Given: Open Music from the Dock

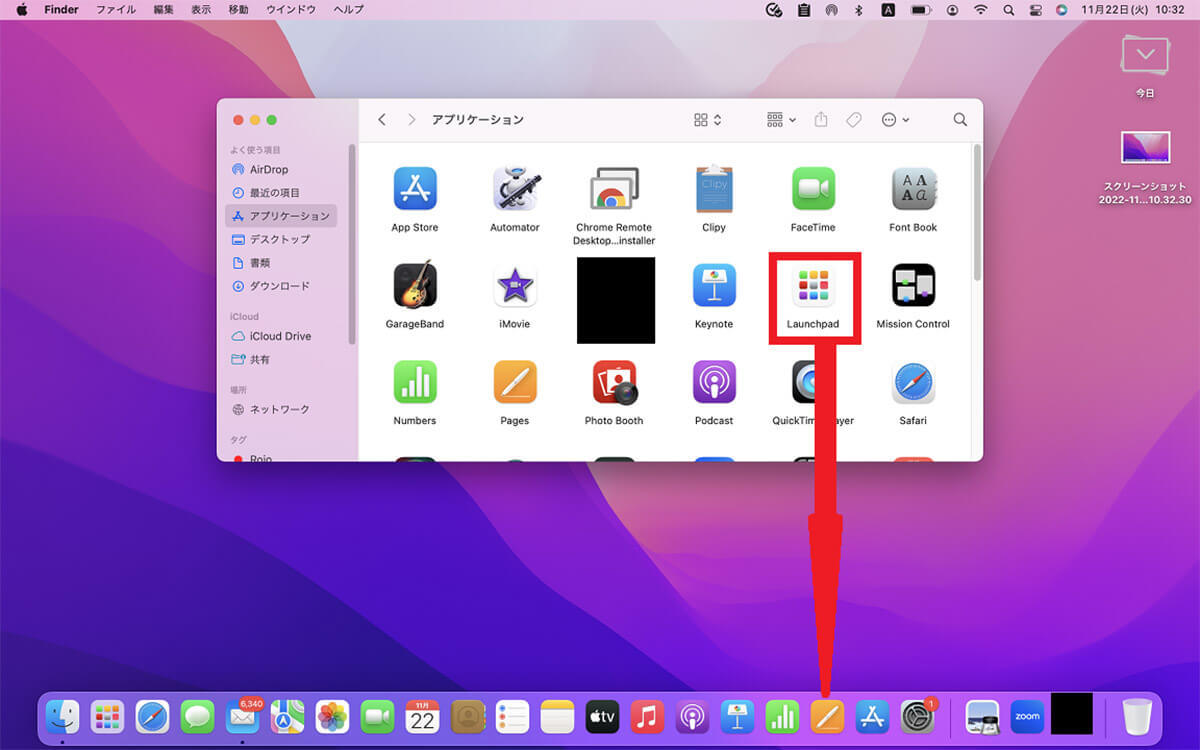Looking at the screenshot, I should pyautogui.click(x=647, y=716).
